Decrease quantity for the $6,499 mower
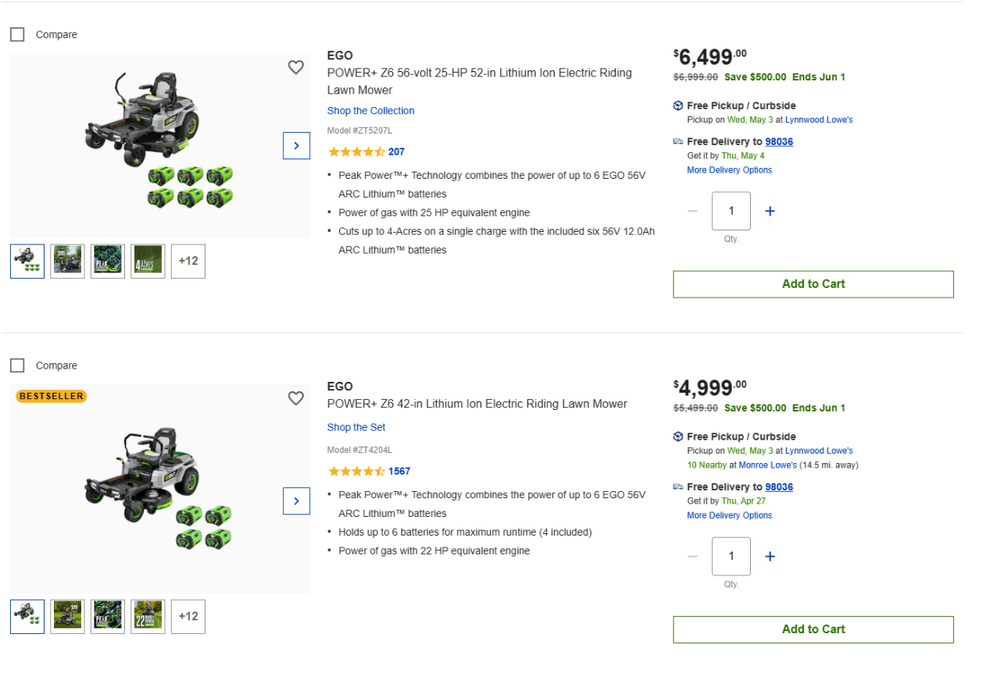The height and width of the screenshot is (677, 1000). 693,211
